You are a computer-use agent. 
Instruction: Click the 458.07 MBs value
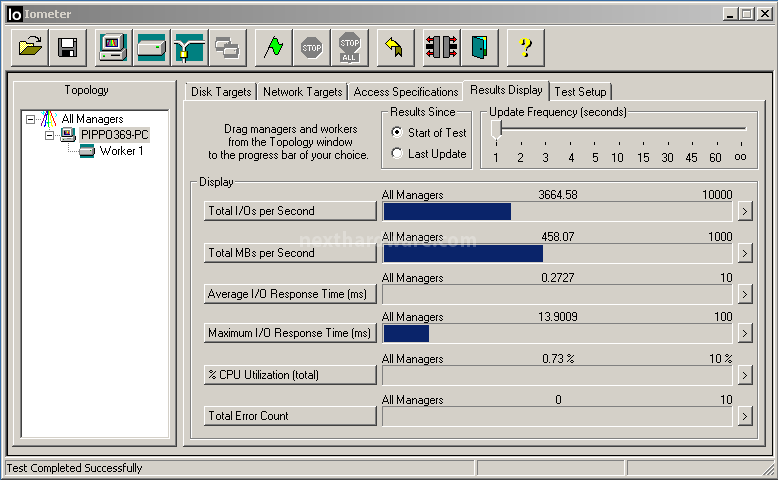pyautogui.click(x=558, y=236)
